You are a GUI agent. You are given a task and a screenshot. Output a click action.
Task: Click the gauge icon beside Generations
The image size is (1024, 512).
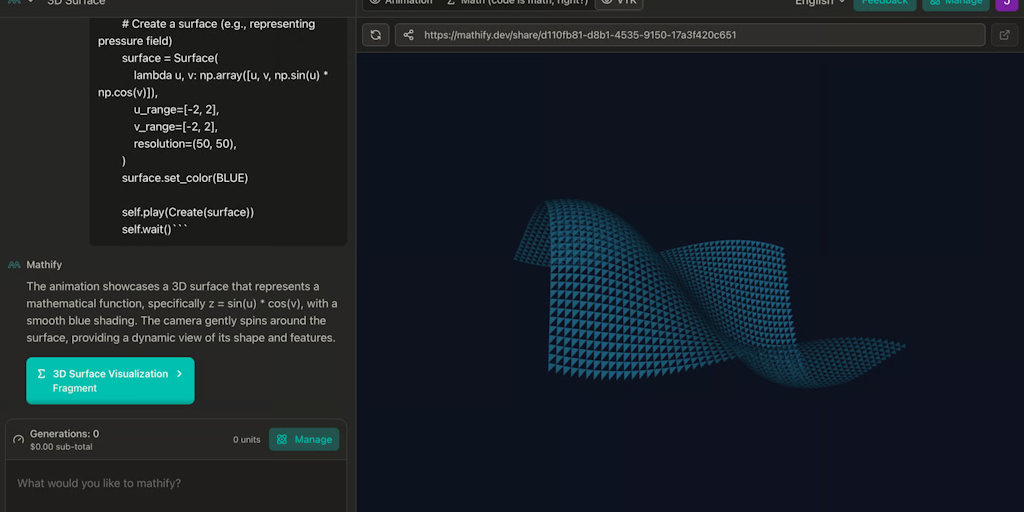(18, 440)
